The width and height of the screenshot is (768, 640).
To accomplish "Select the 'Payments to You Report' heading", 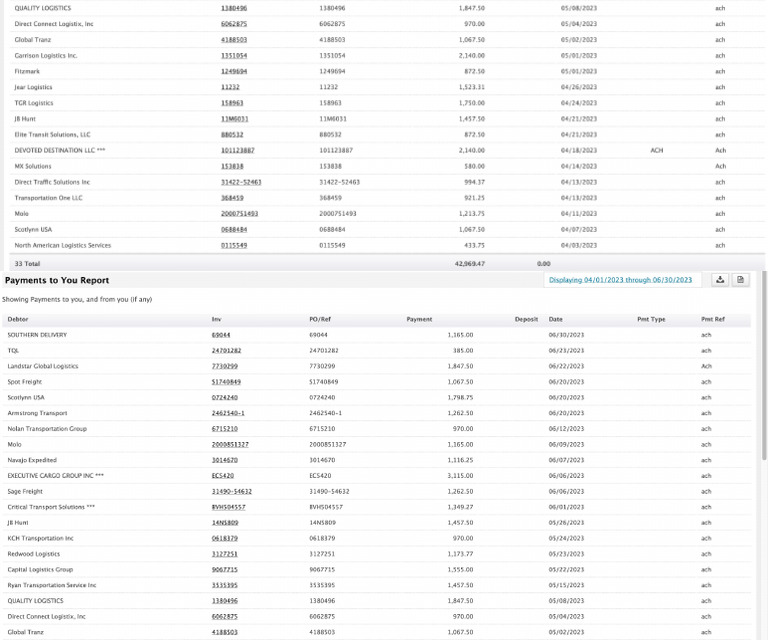I will (x=57, y=281).
